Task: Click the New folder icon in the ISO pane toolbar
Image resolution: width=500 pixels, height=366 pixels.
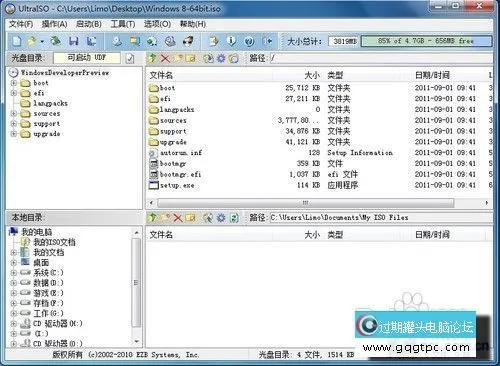Action: (x=178, y=58)
